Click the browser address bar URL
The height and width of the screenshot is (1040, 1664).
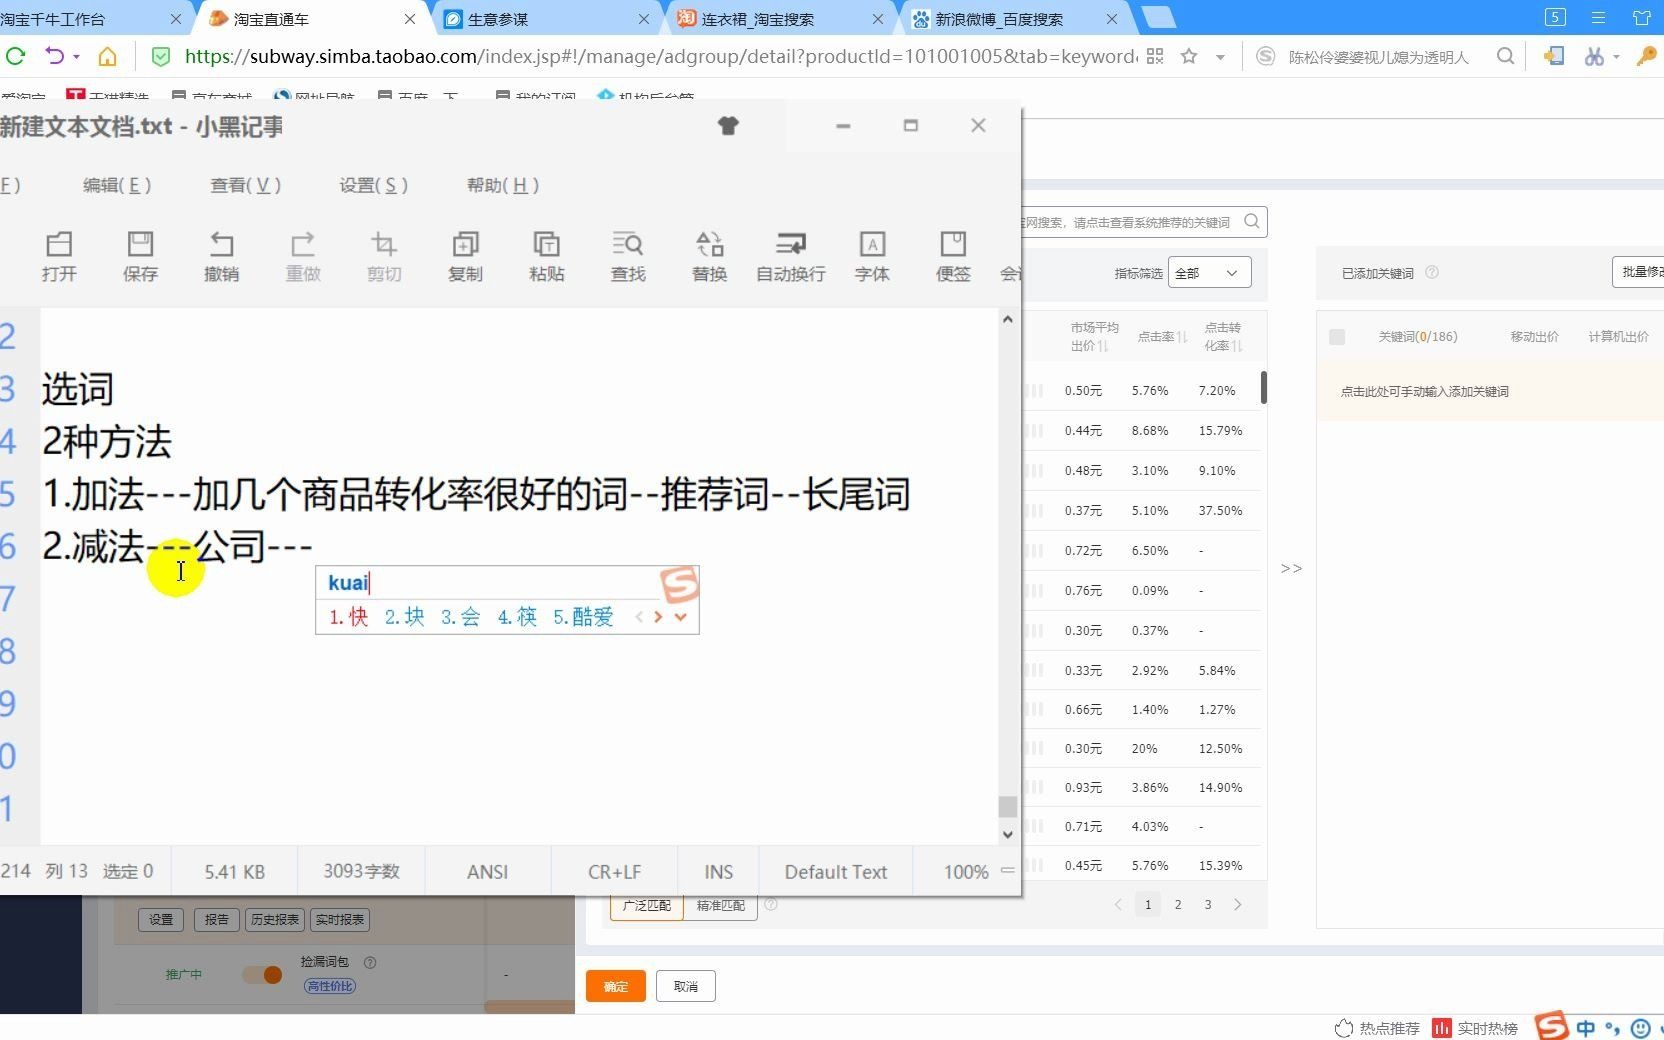click(x=661, y=57)
